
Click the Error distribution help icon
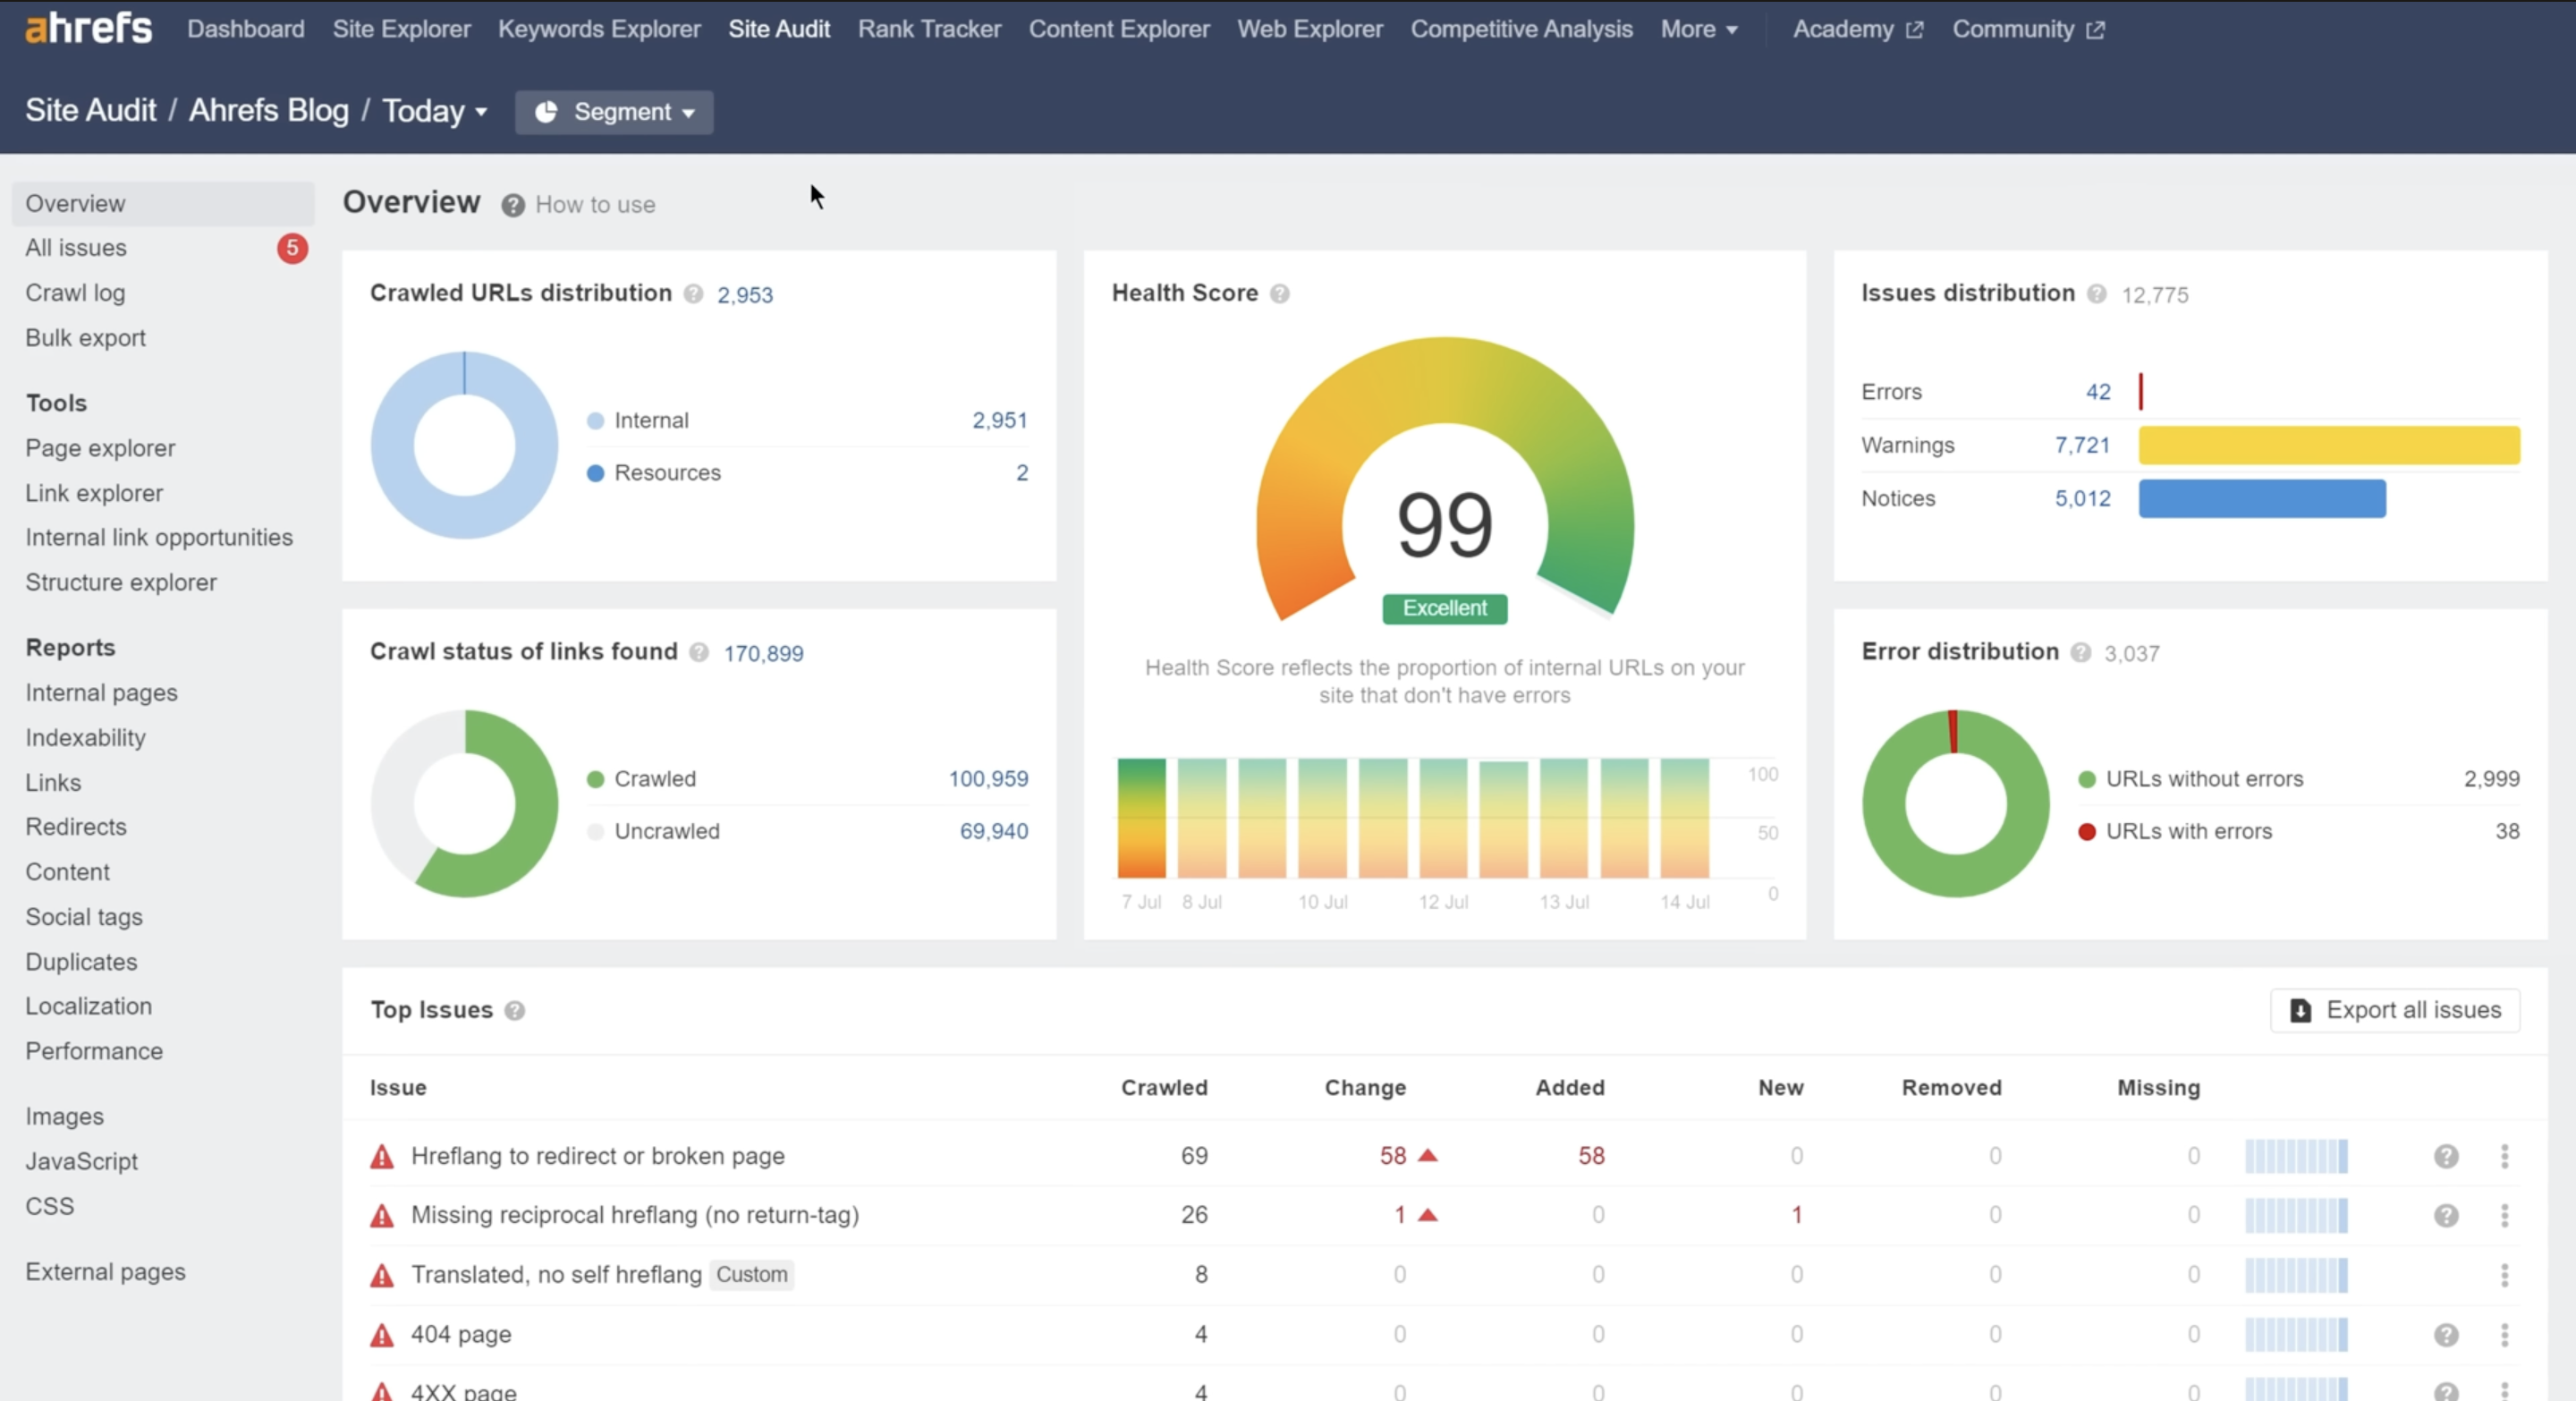(2081, 652)
